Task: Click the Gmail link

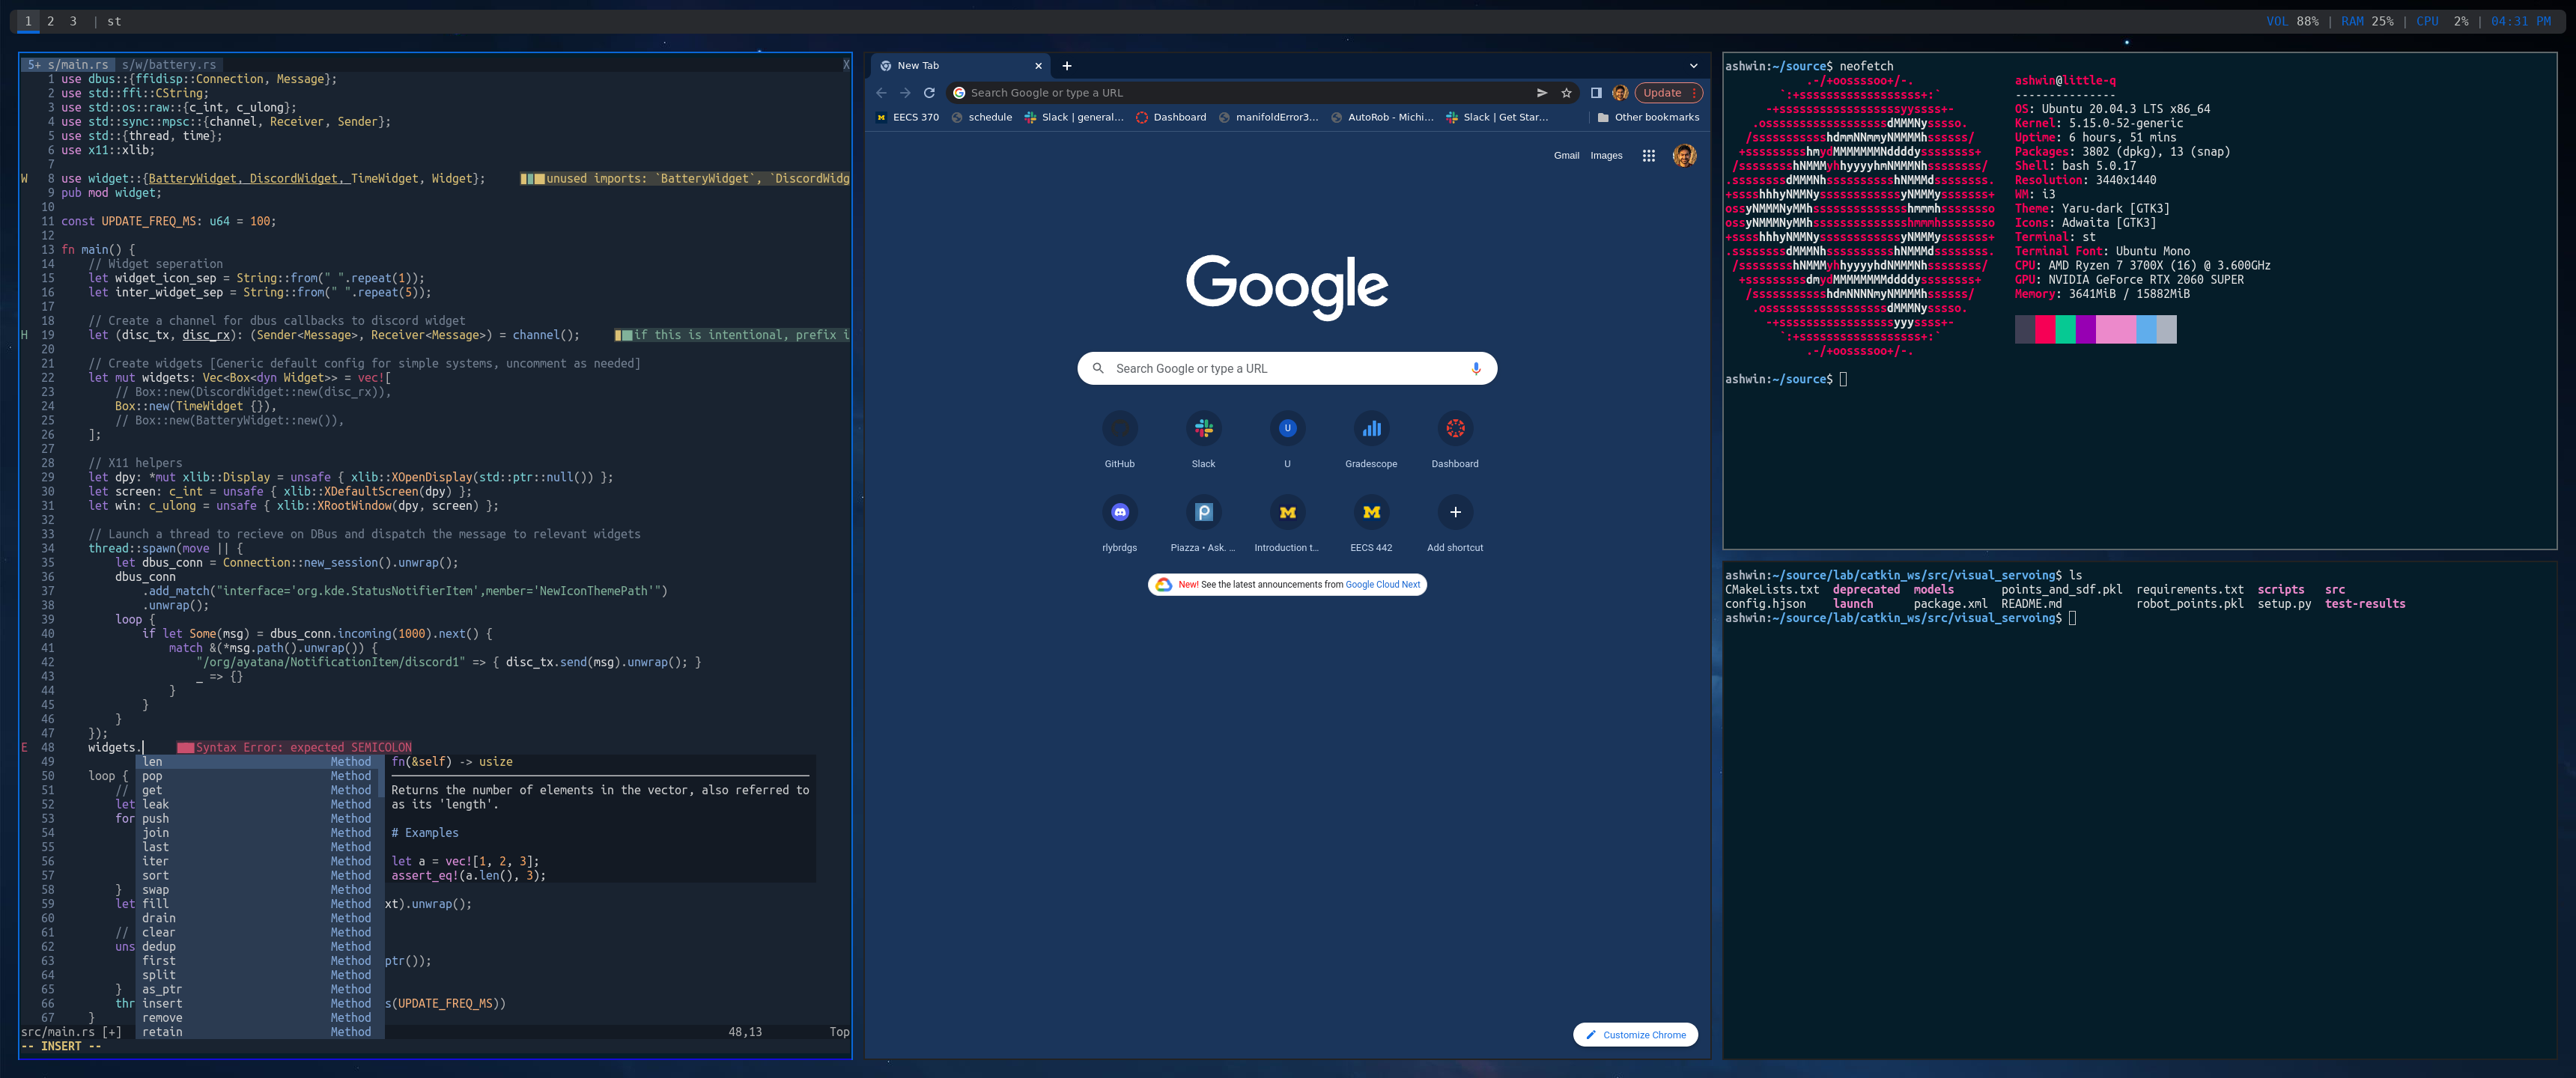Action: click(1566, 156)
